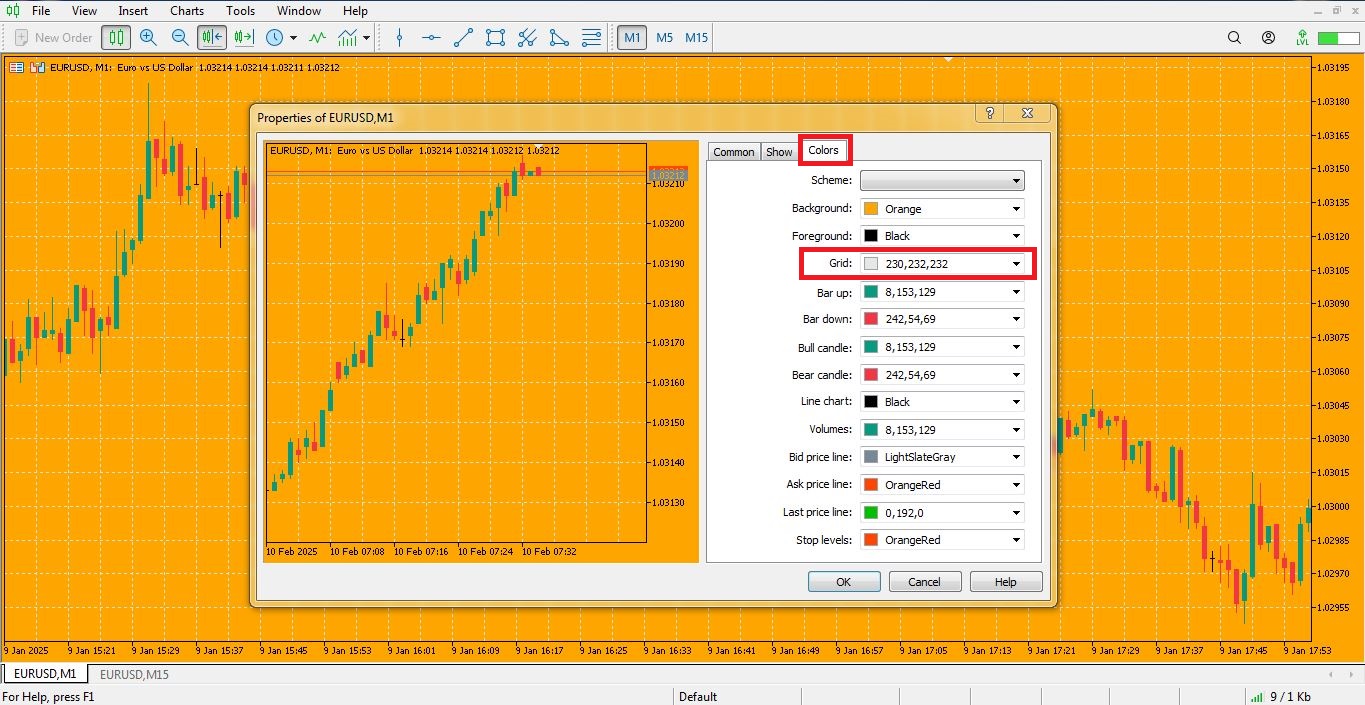Open the Charts menu
This screenshot has width=1365, height=705.
(x=187, y=11)
